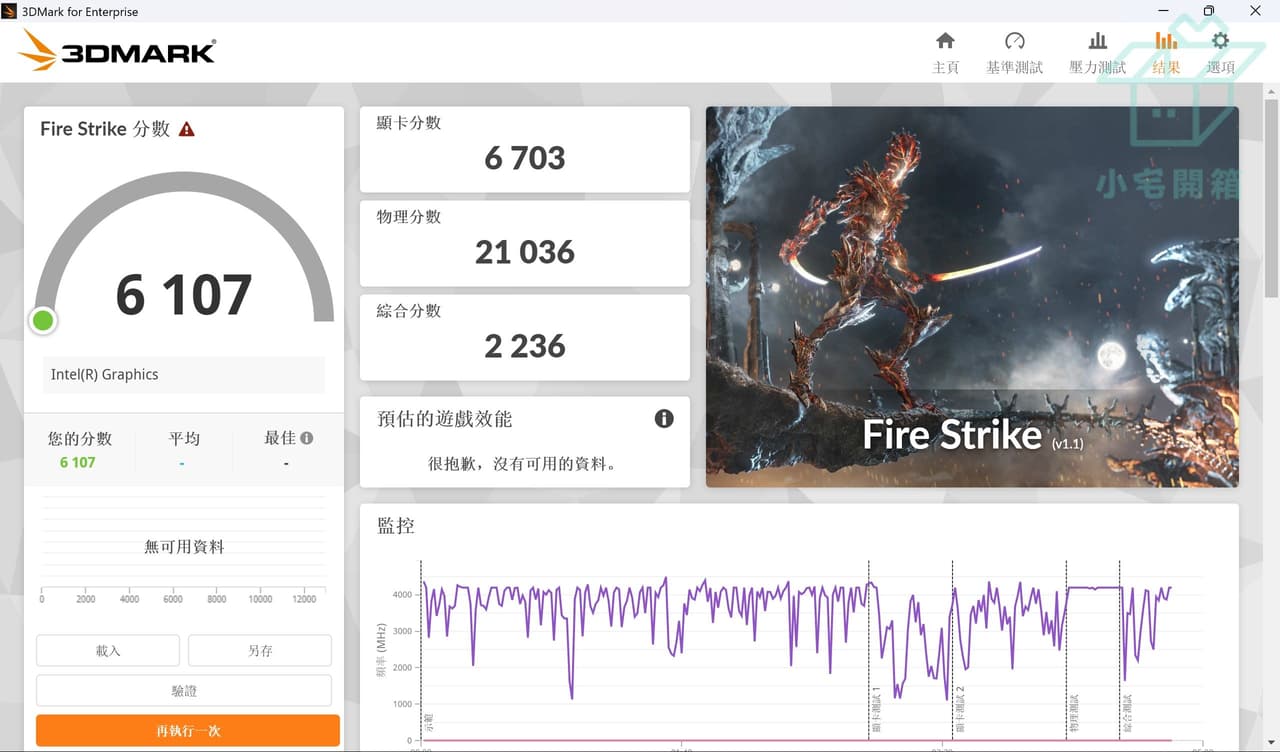Click the orange results chart icon
This screenshot has width=1280, height=752.
[x=1166, y=41]
